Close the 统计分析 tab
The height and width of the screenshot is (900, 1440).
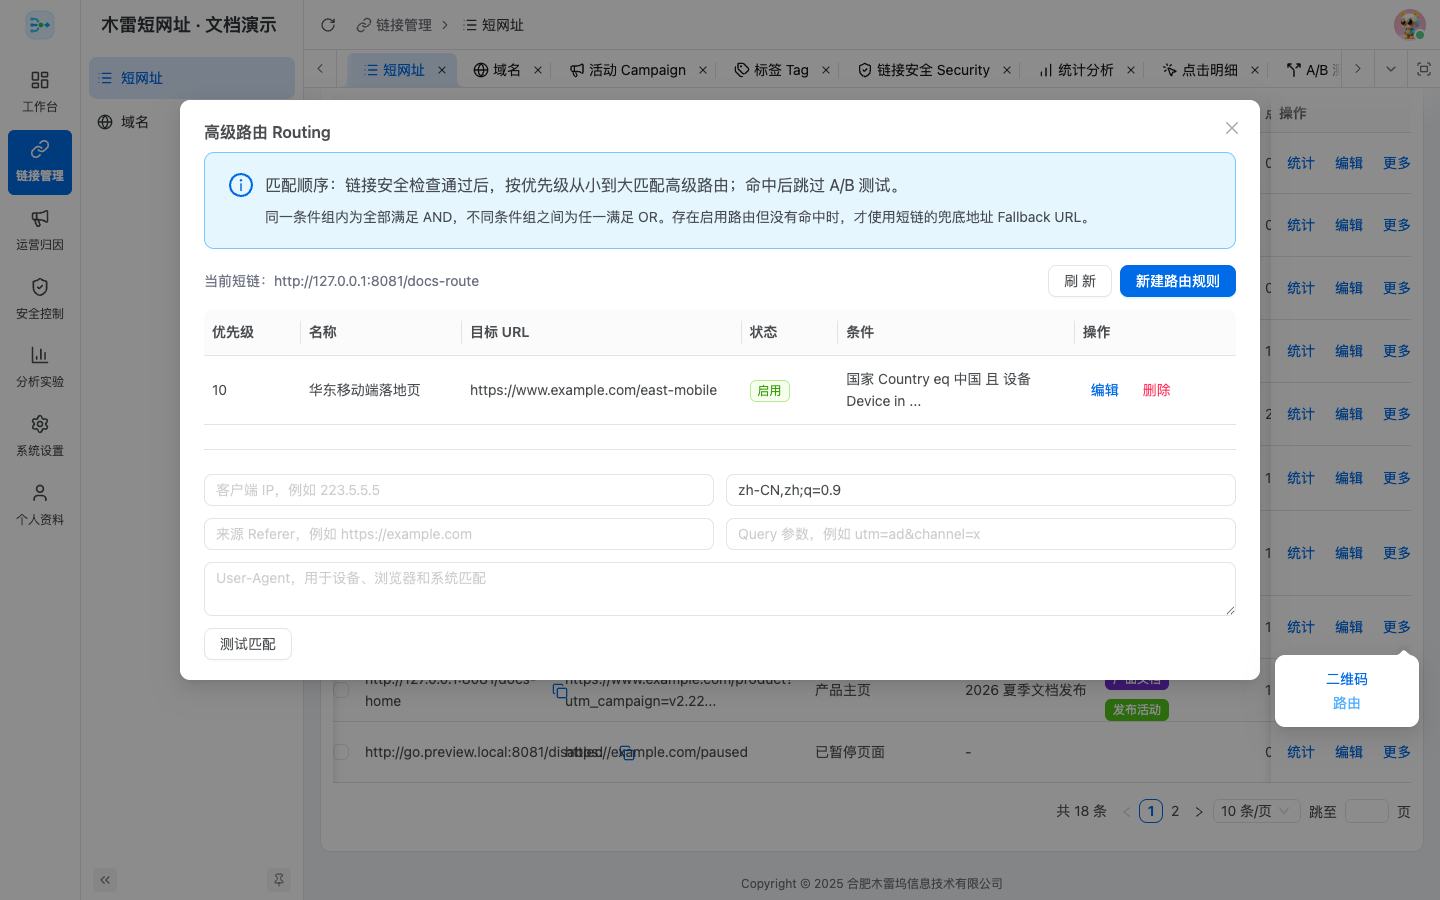point(1131,70)
